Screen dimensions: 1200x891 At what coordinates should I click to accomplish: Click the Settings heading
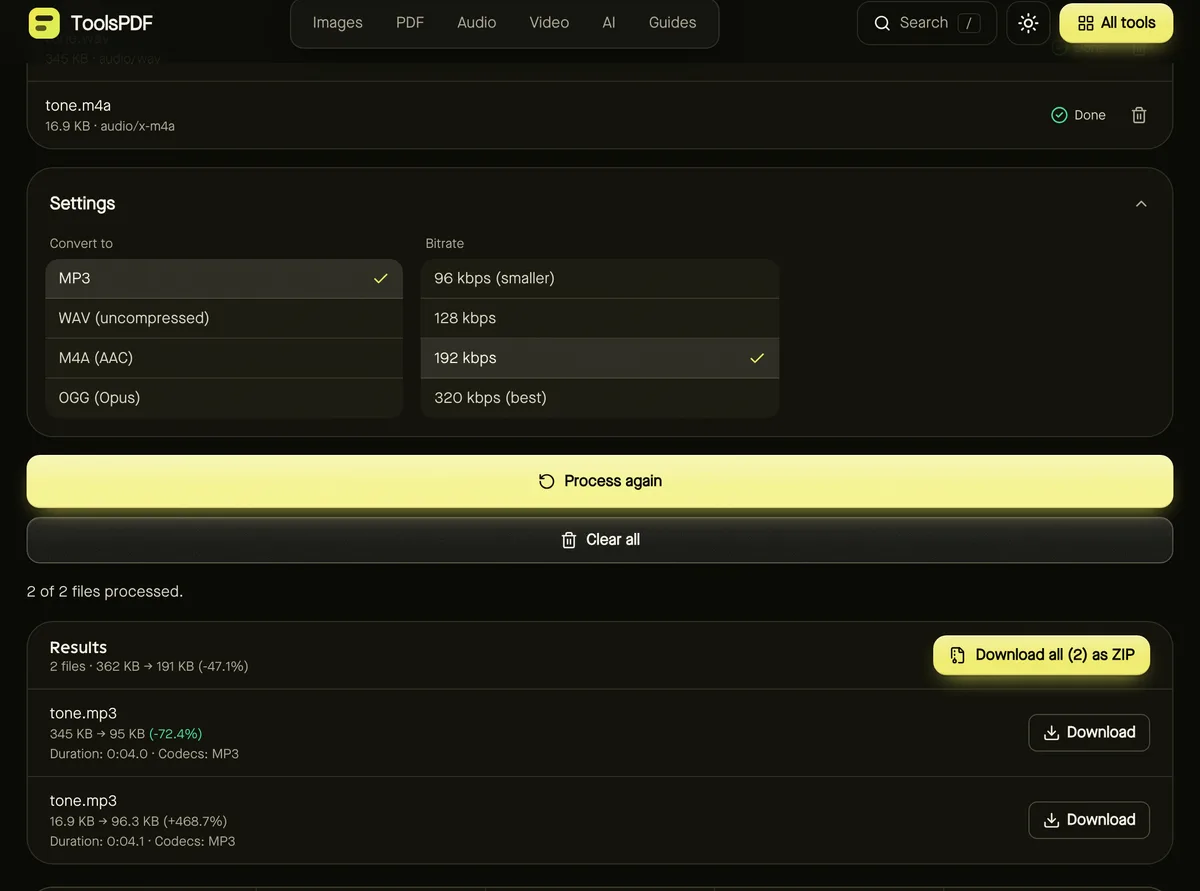[x=82, y=204]
